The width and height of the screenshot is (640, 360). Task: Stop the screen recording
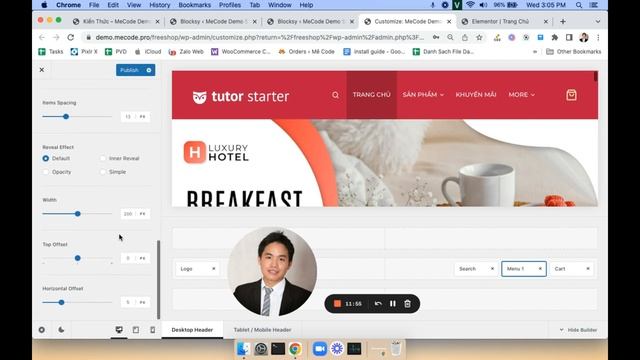337,304
